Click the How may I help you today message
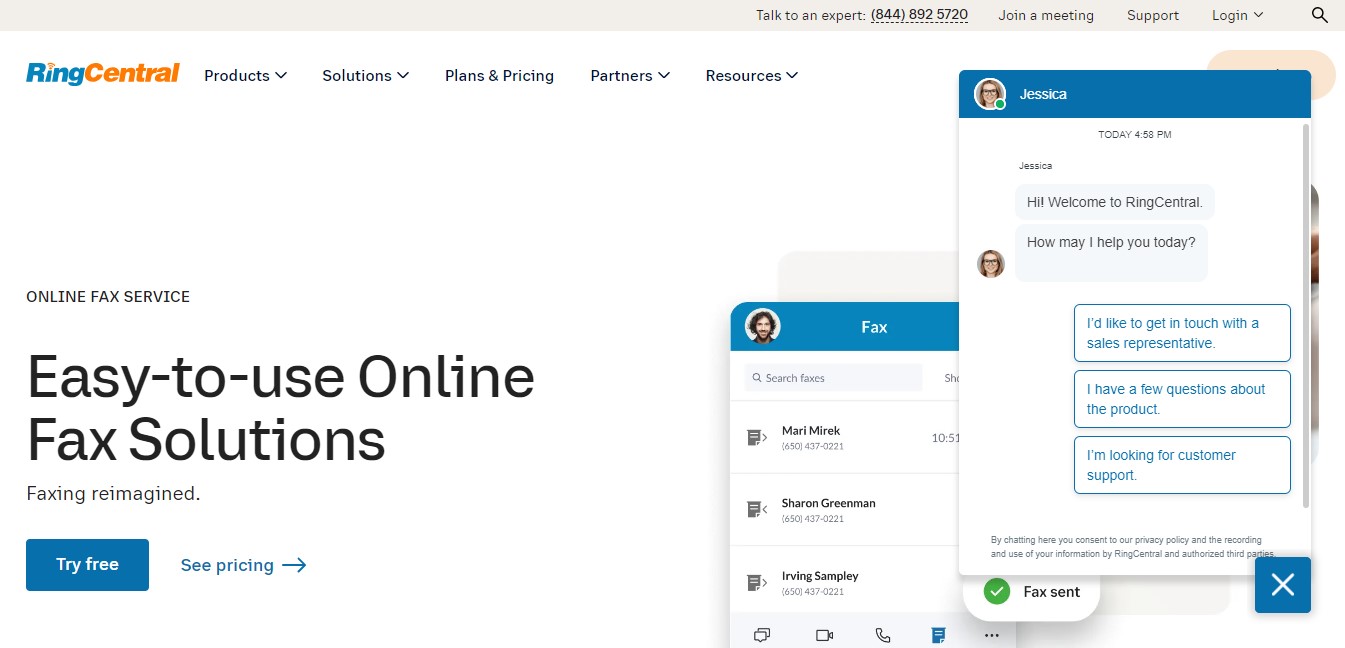The image size is (1345, 648). click(x=1111, y=252)
